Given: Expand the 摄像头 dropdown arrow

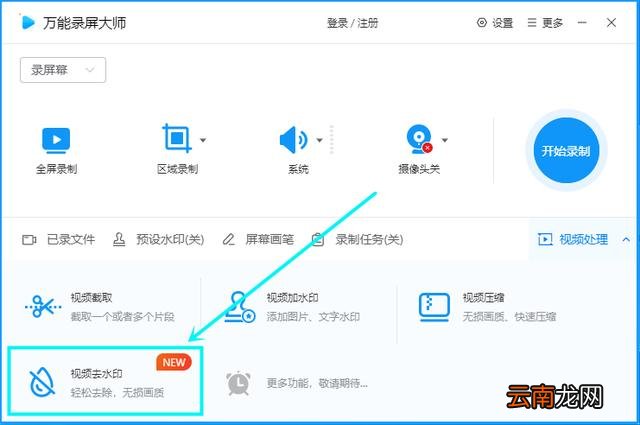Looking at the screenshot, I should (x=445, y=140).
